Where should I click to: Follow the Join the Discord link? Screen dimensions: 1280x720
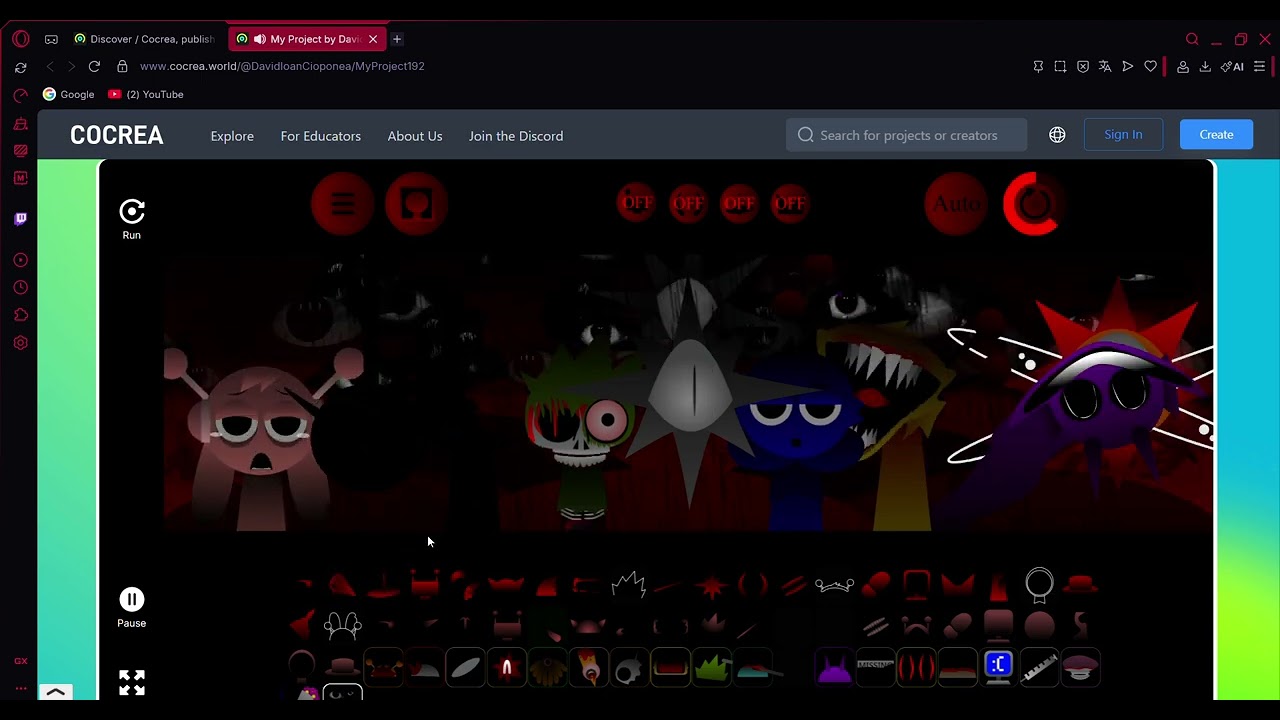tap(516, 136)
